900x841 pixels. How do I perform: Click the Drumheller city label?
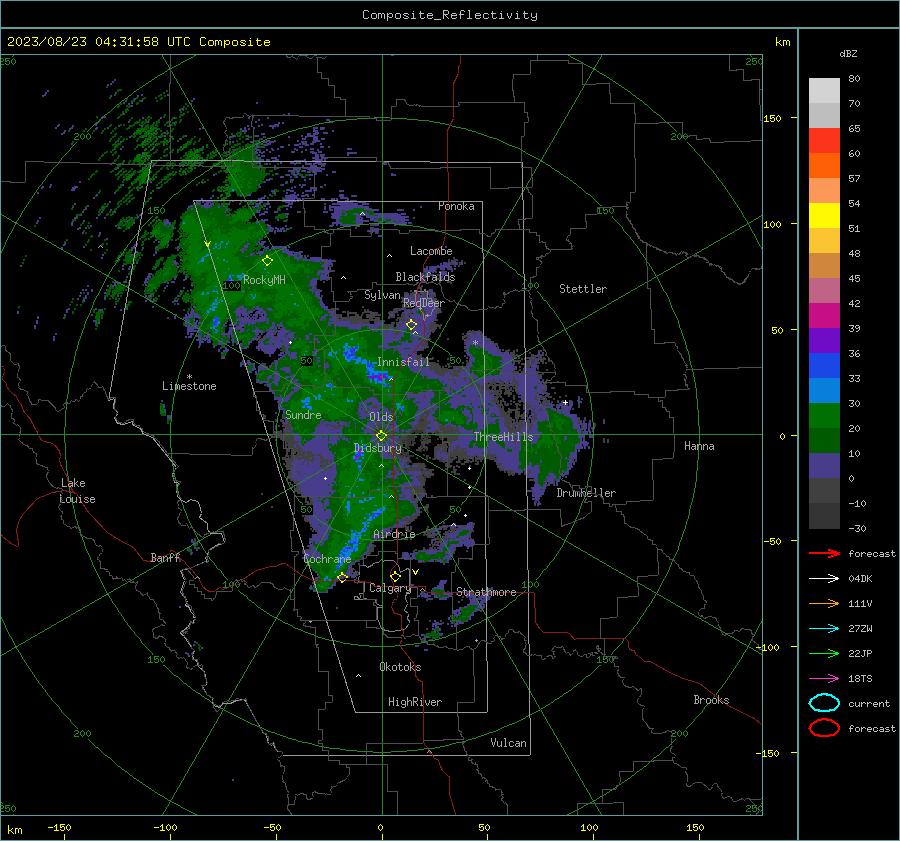pyautogui.click(x=586, y=493)
